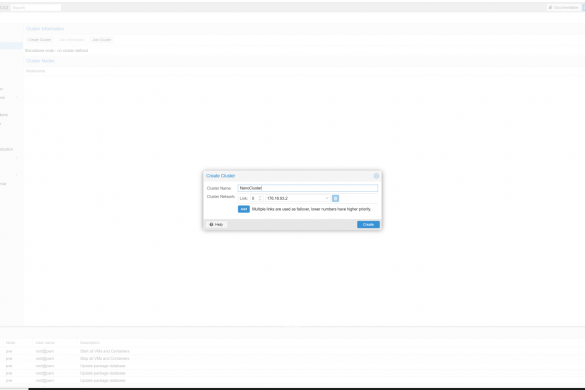Viewport: 585px width, 390px height.
Task: Click the Join Cluster toolbar button
Action: [101, 40]
